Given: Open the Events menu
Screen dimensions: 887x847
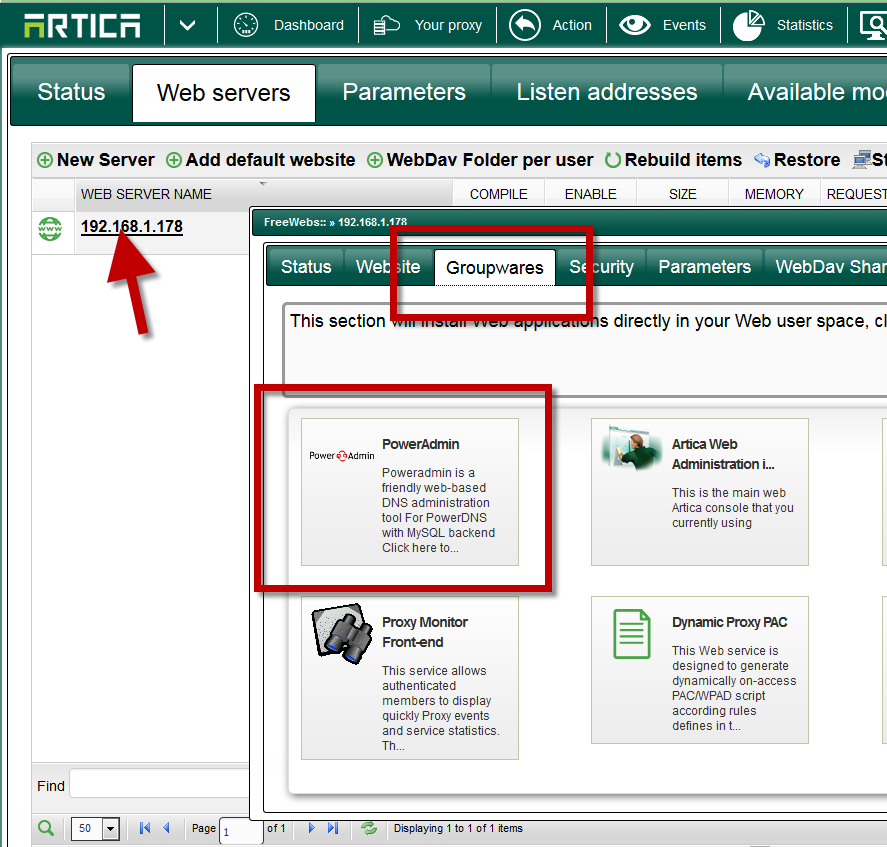Looking at the screenshot, I should pyautogui.click(x=684, y=25).
